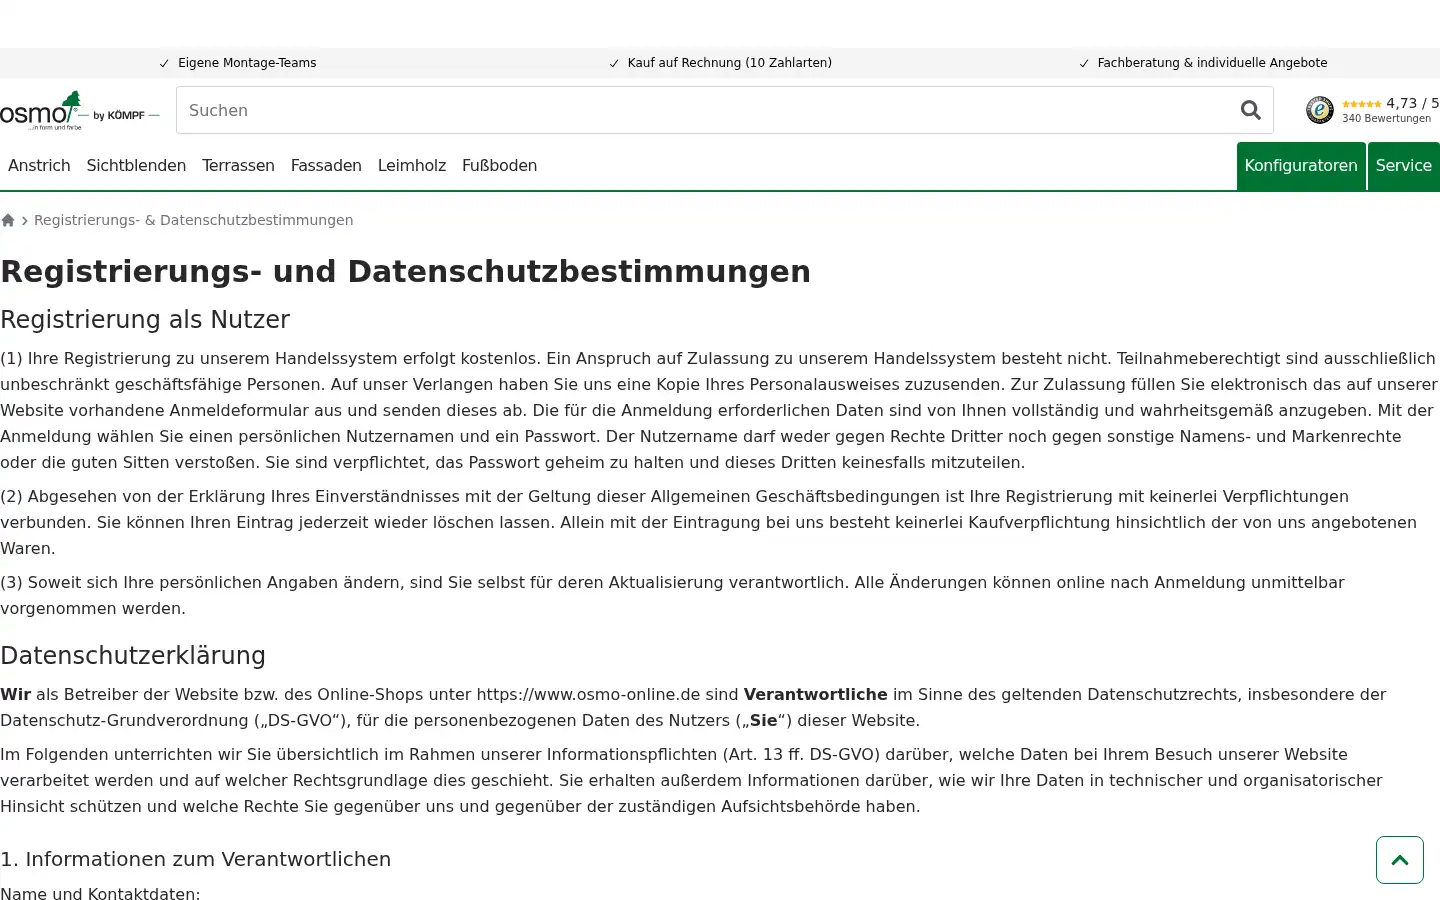Click Registrierungs- & Datenschutzbestimmungen breadcrumb

[x=193, y=220]
